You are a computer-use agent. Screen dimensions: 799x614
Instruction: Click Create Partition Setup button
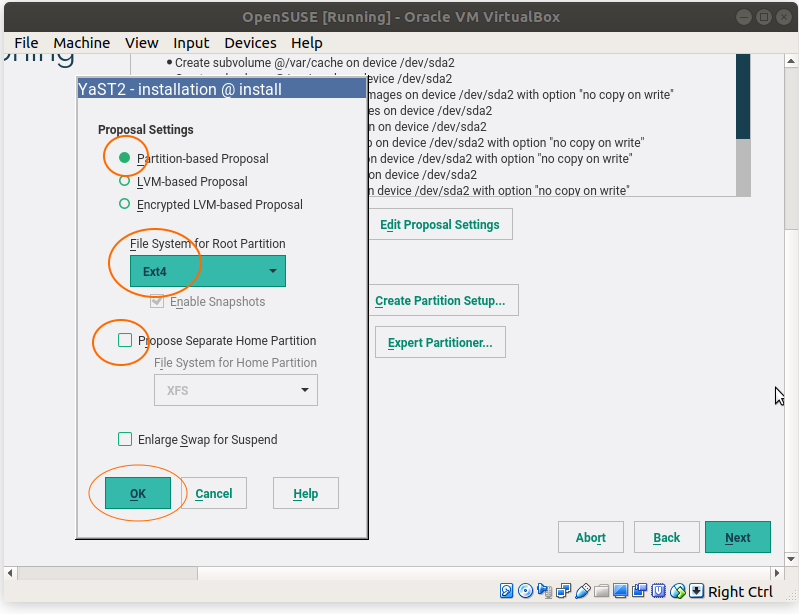pos(440,300)
